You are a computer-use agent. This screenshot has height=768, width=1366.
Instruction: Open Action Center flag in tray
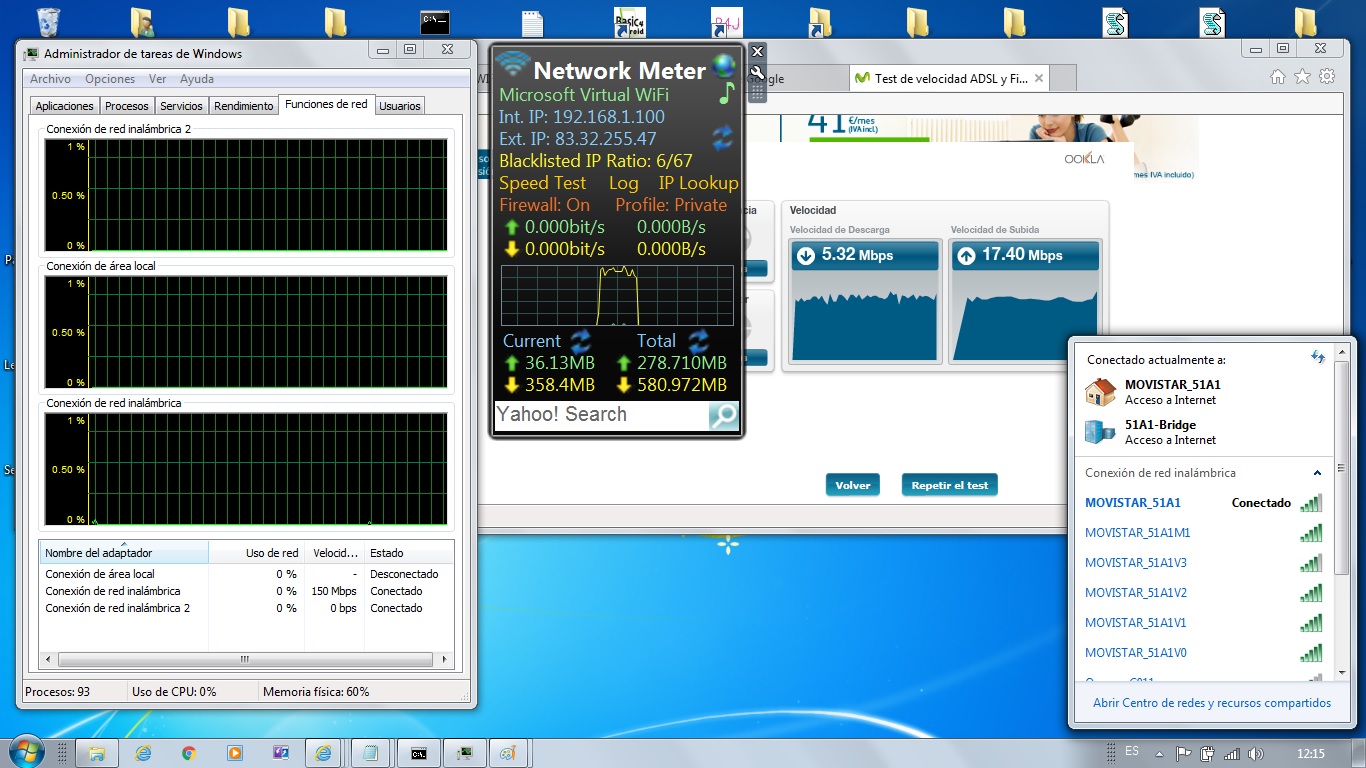coord(1183,754)
